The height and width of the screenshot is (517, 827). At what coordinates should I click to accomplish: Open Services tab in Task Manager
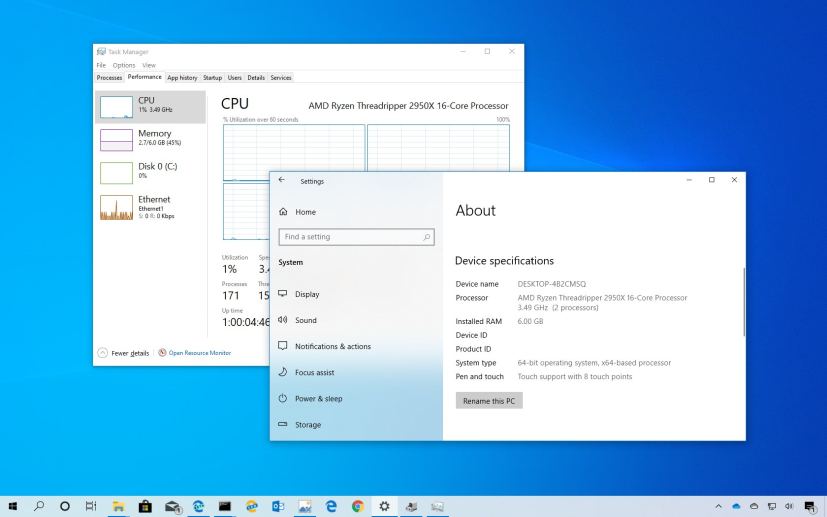tap(281, 78)
